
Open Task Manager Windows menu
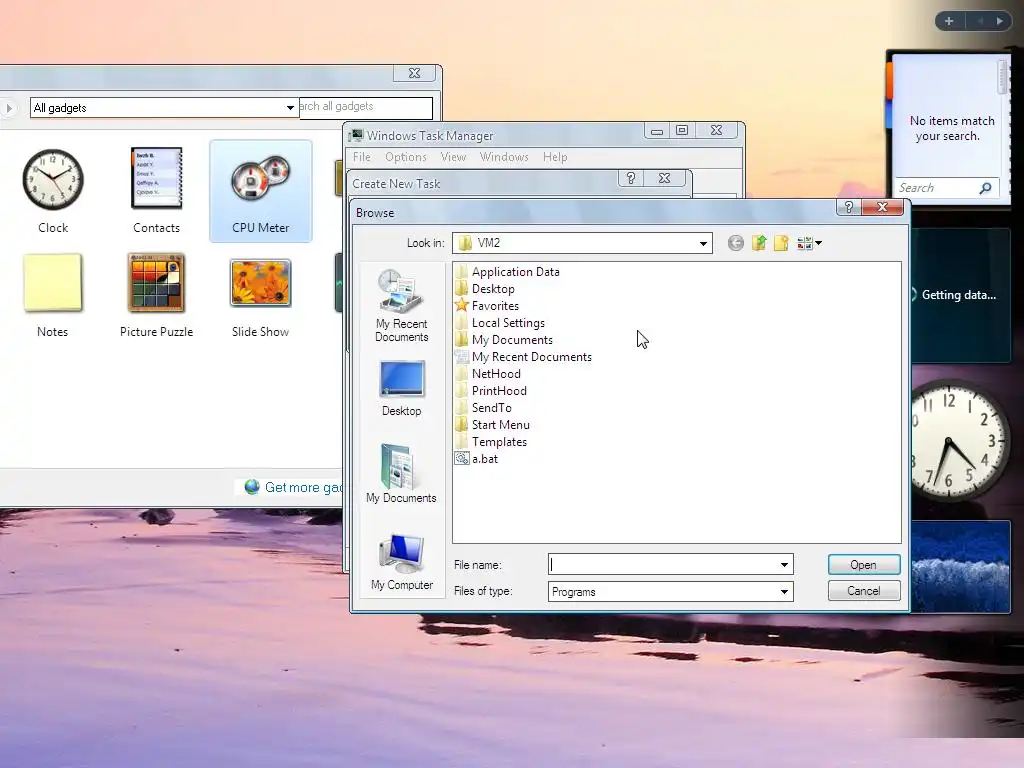coord(504,157)
